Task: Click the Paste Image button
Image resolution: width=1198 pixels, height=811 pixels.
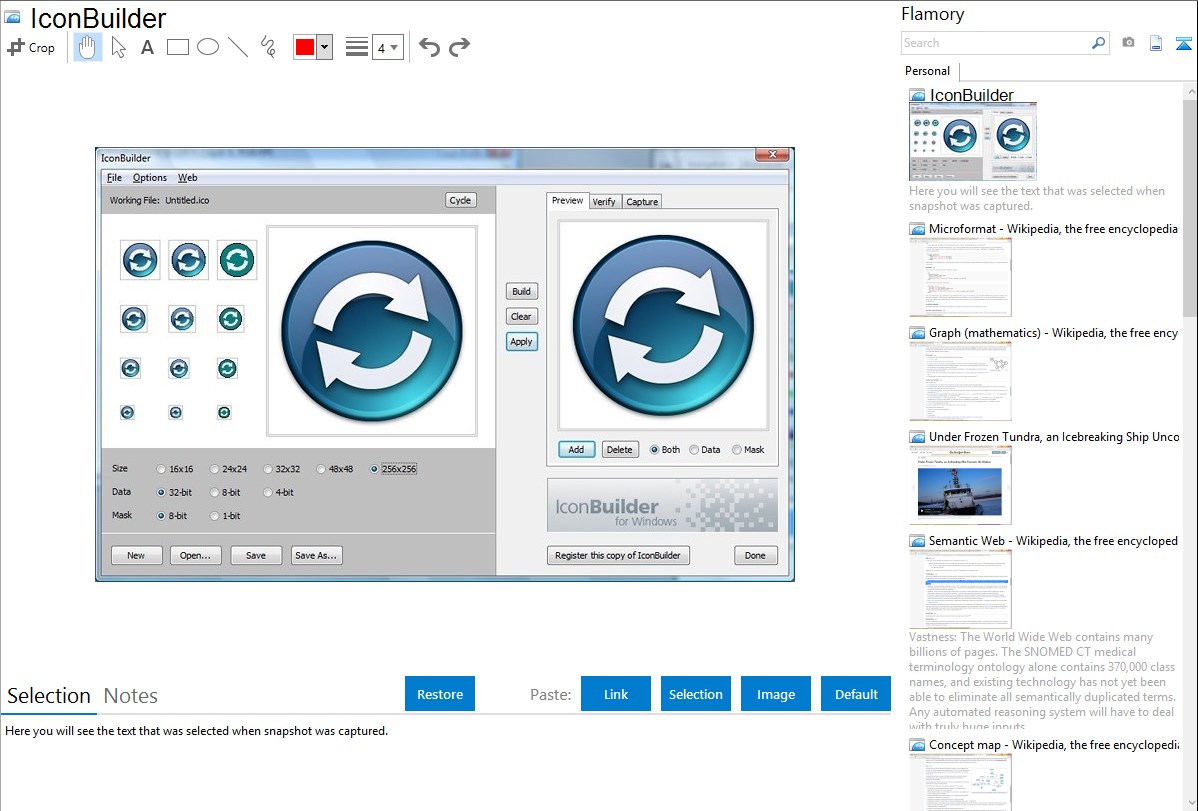Action: [x=775, y=693]
